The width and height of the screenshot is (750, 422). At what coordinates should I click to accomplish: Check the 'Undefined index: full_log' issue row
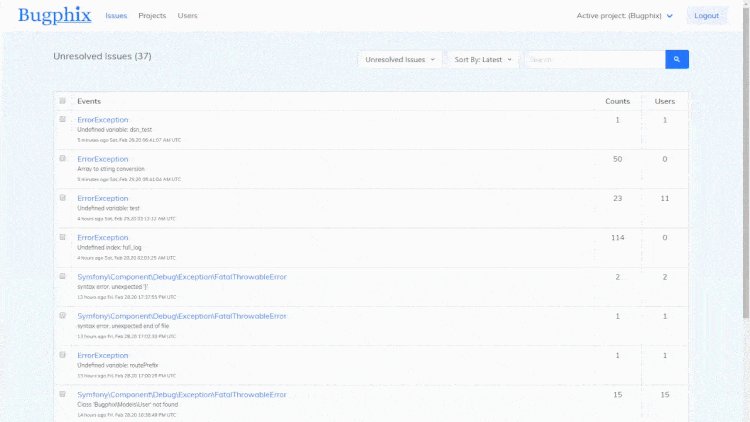tap(62, 237)
